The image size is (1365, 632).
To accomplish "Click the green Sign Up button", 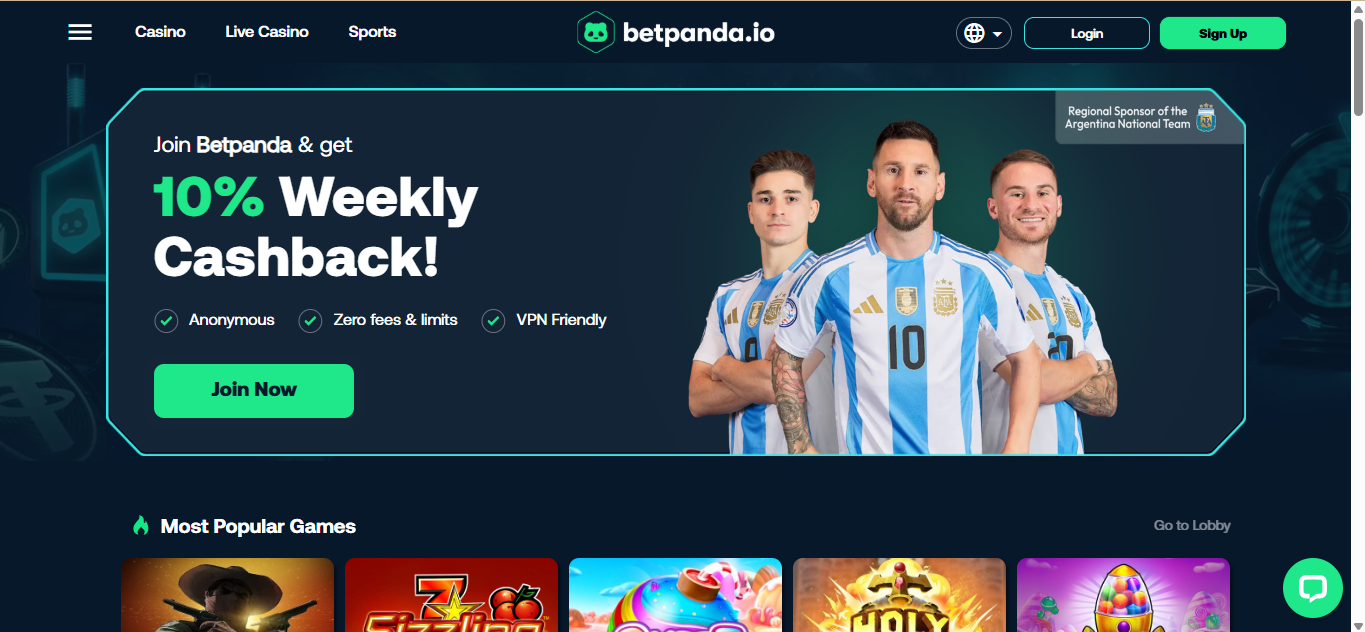I will click(x=1223, y=33).
